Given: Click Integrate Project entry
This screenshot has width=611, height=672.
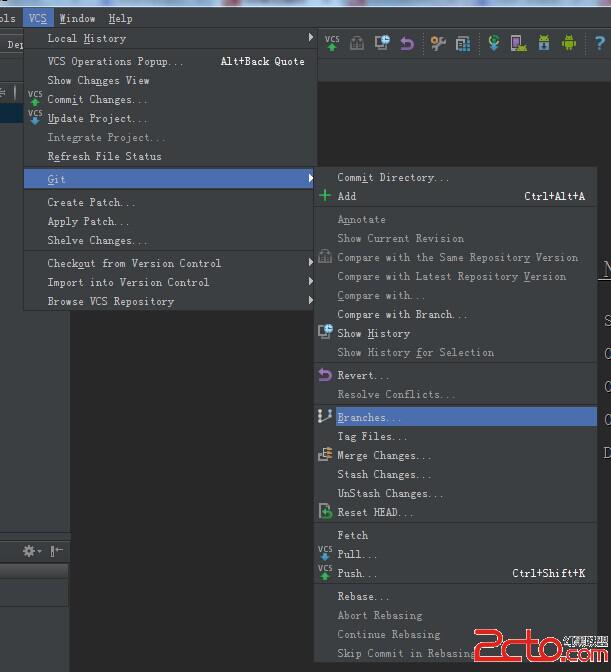Looking at the screenshot, I should [x=170, y=138].
